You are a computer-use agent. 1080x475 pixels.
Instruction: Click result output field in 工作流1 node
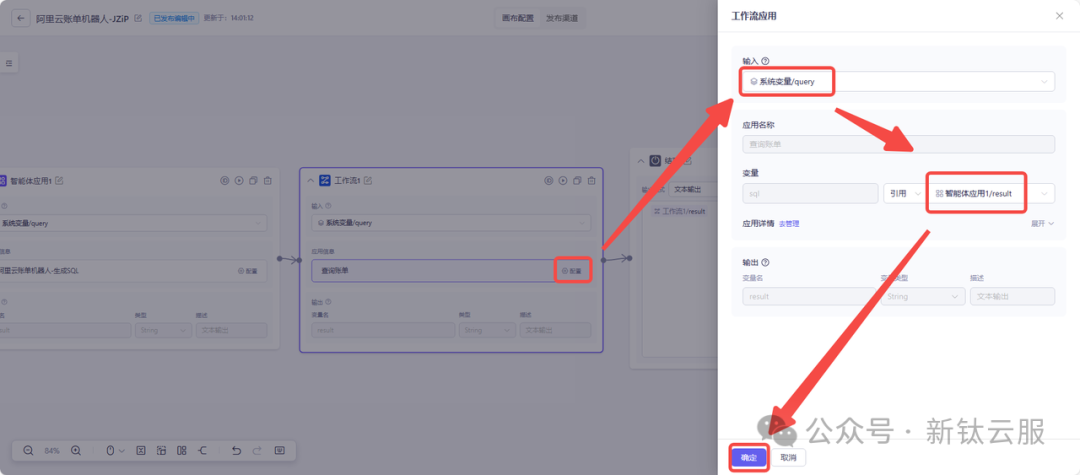click(383, 330)
